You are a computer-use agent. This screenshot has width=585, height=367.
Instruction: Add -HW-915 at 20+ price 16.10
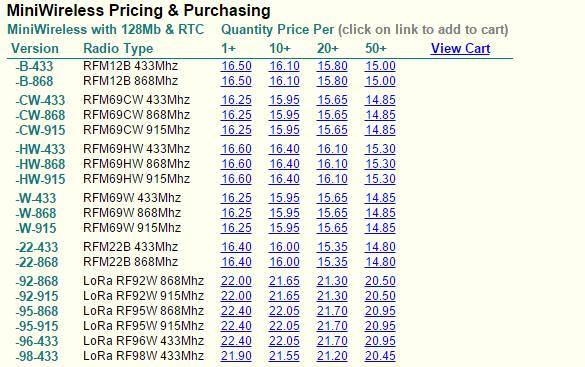pos(332,179)
